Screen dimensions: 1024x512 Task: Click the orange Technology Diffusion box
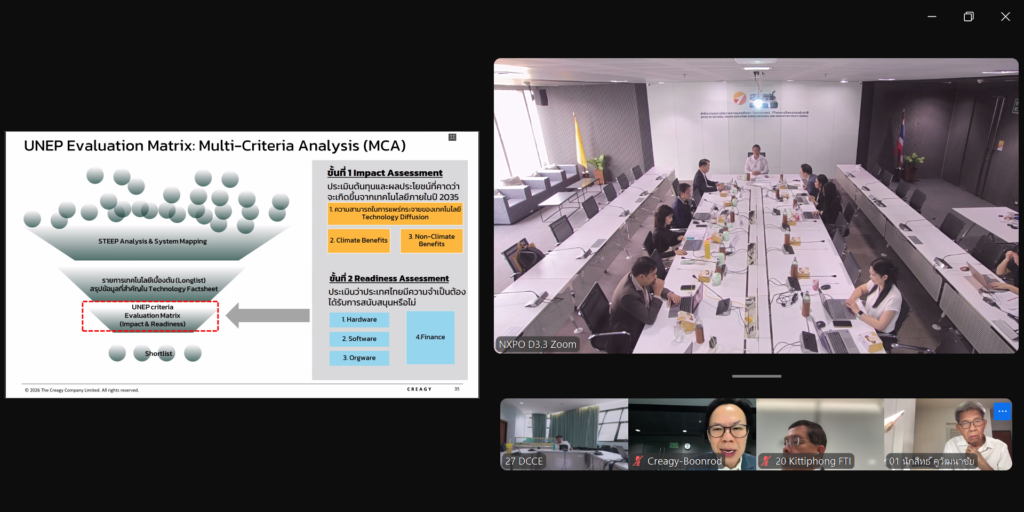(395, 214)
